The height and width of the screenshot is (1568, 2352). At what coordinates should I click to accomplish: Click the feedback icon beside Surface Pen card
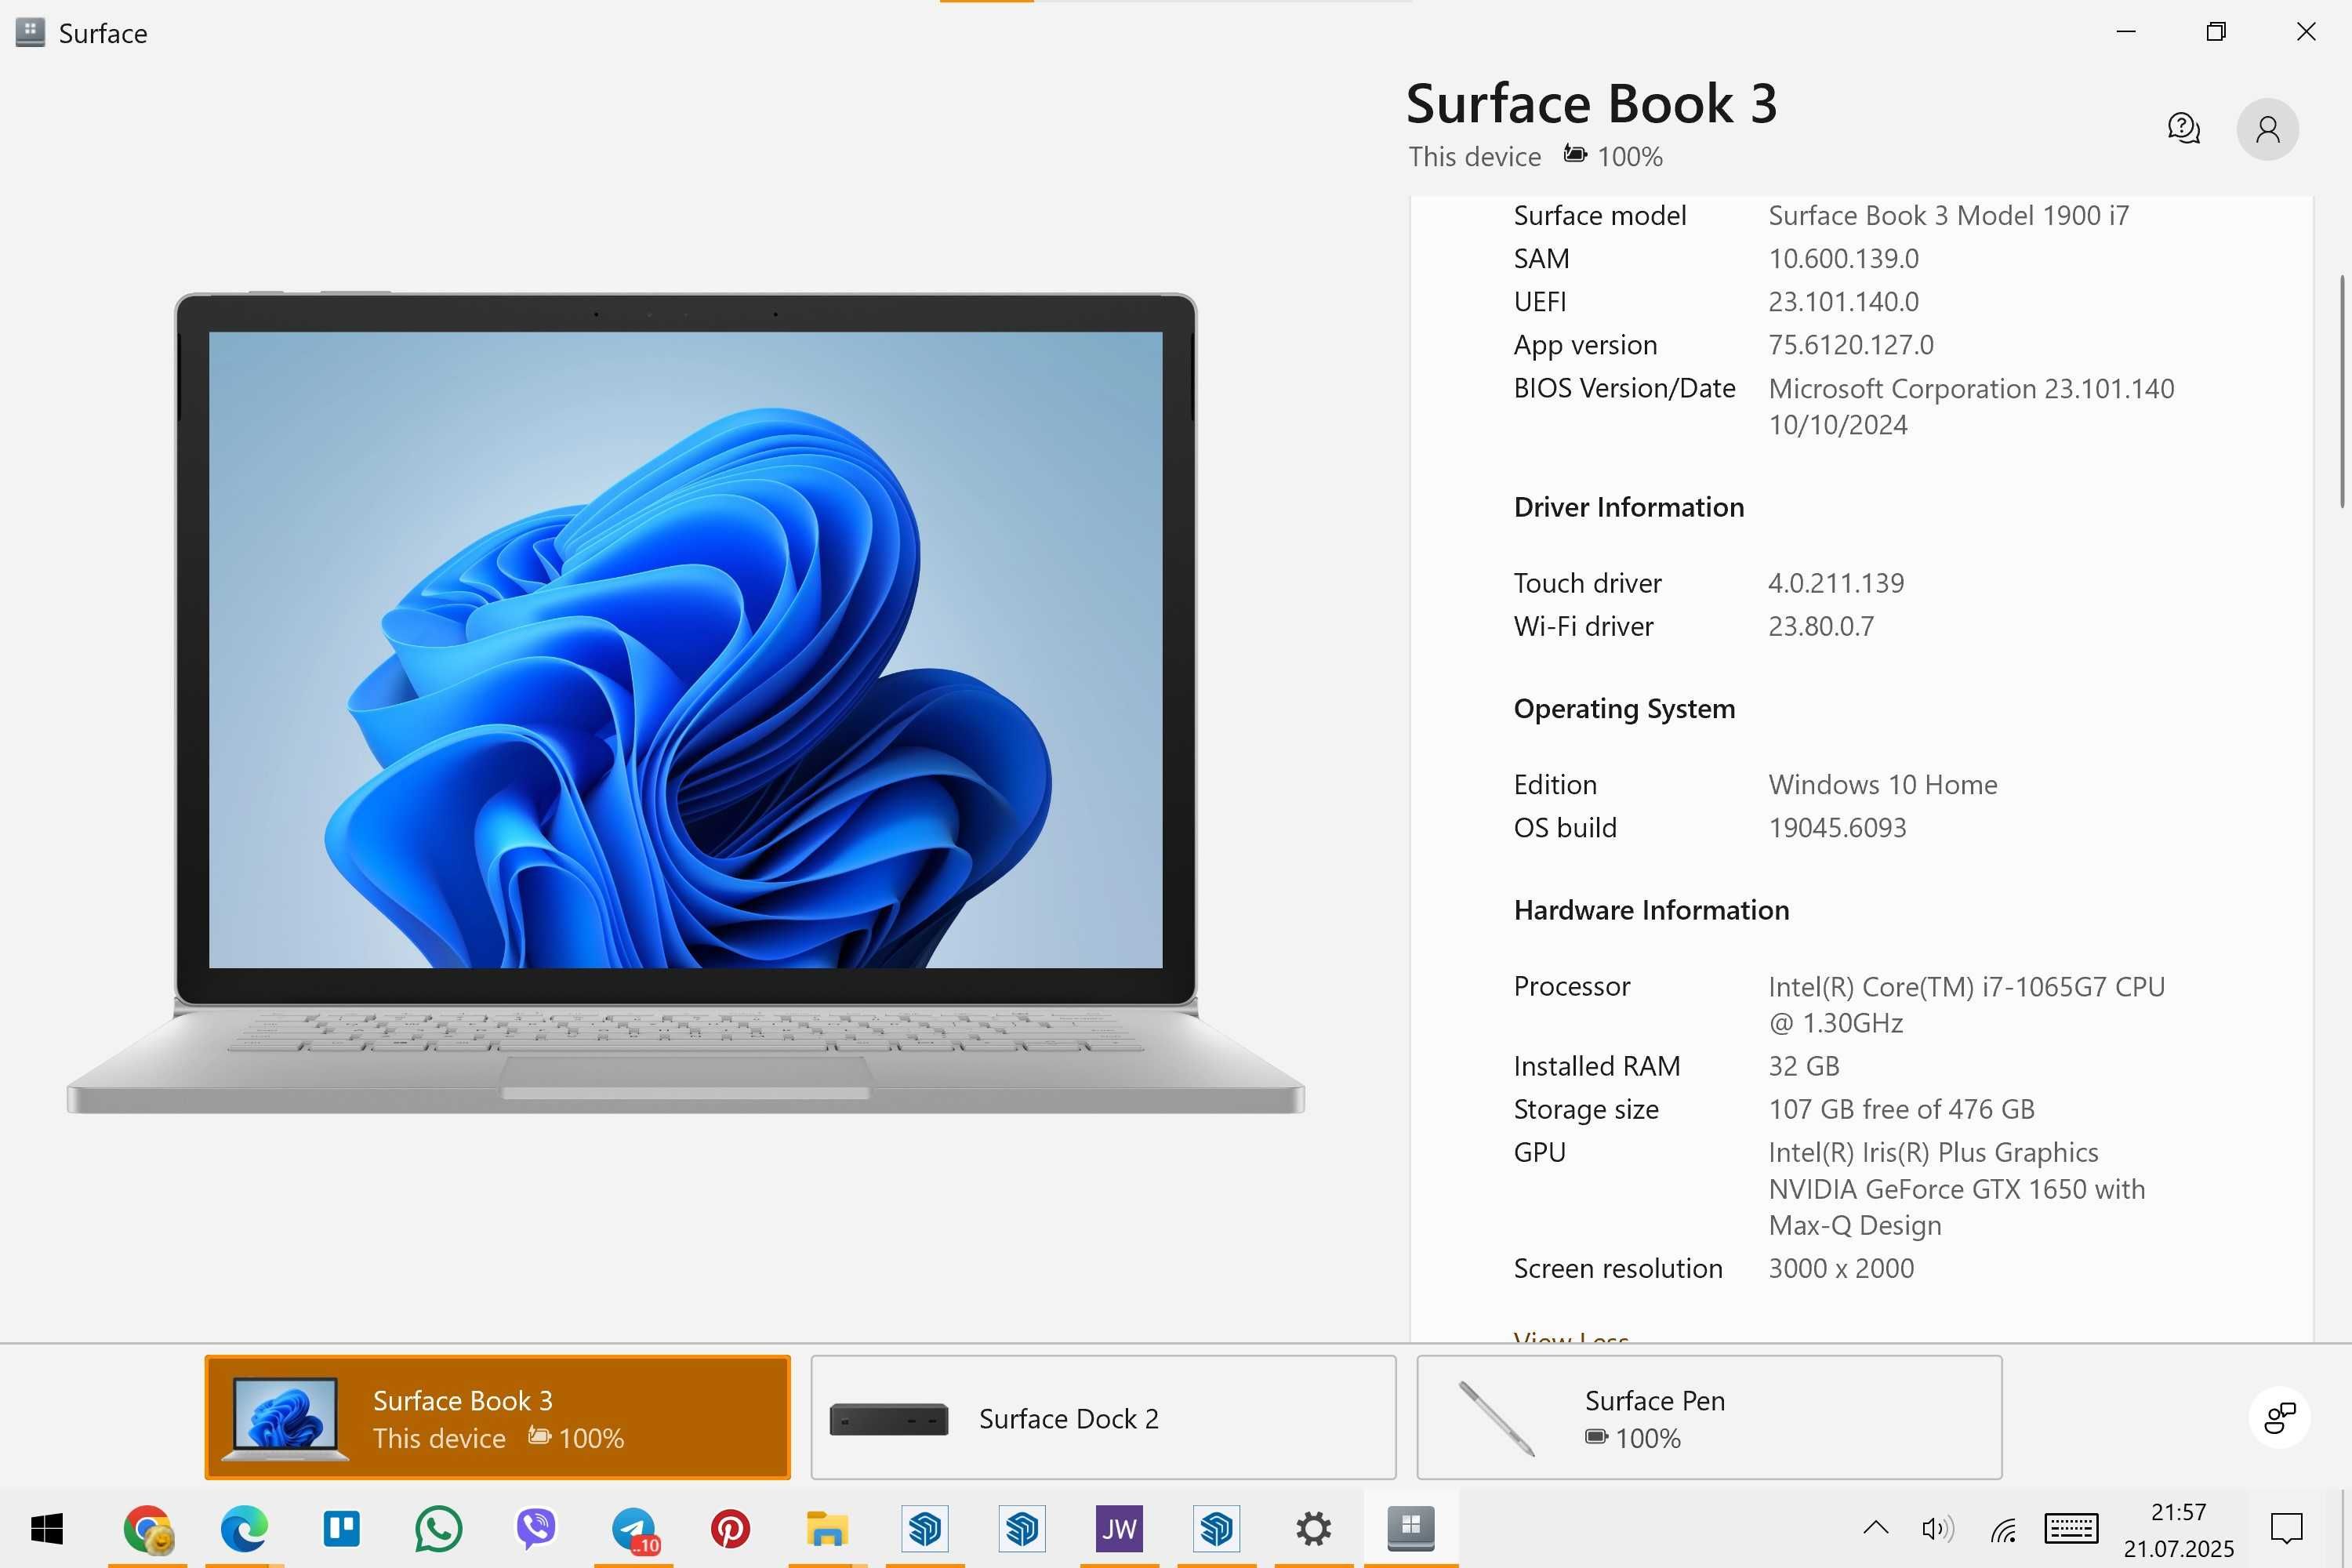click(x=2279, y=1417)
